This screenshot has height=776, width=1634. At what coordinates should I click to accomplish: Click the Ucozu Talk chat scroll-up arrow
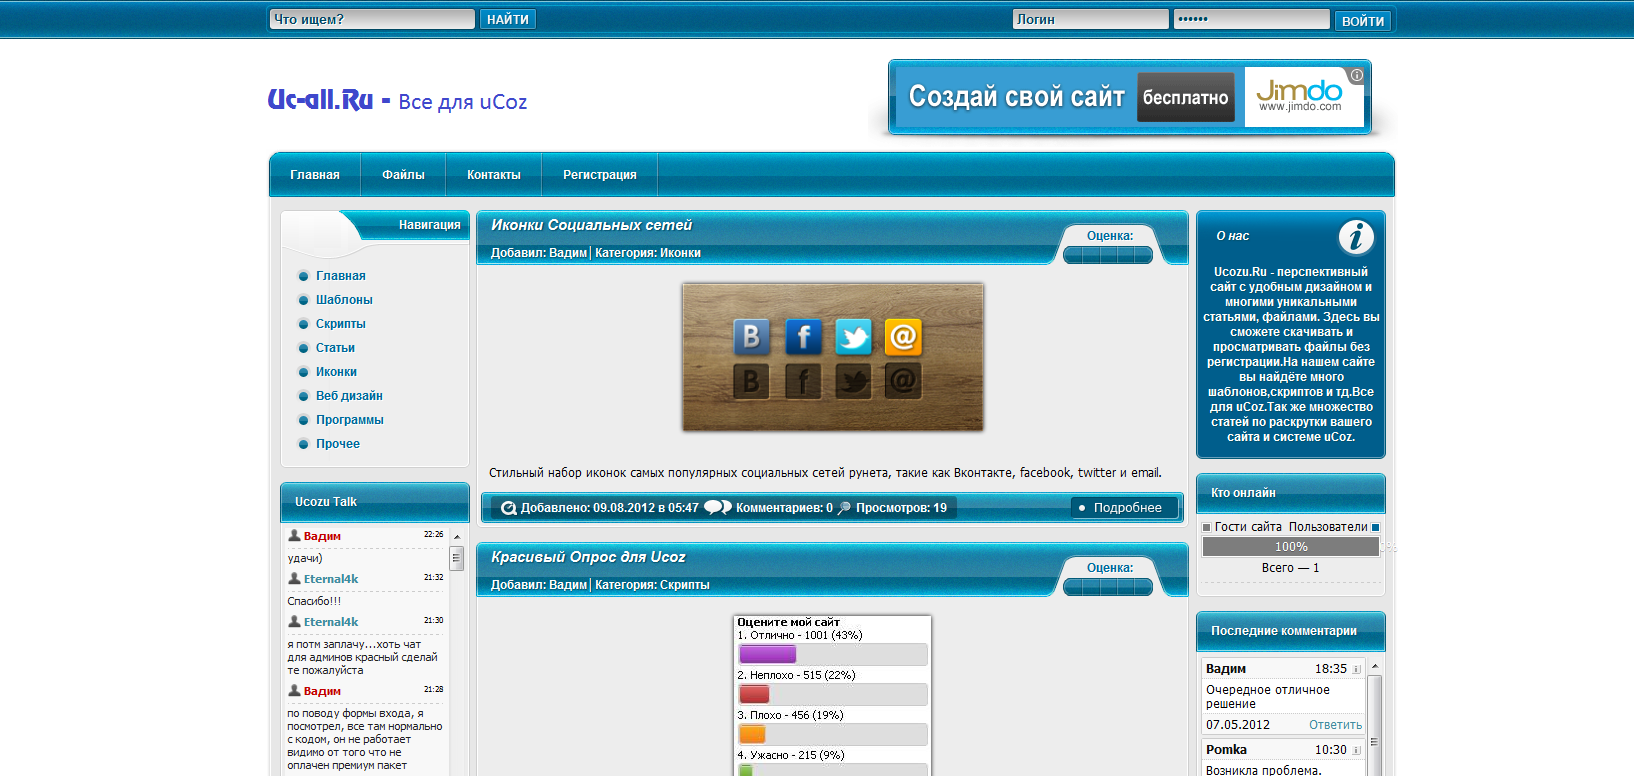(457, 537)
